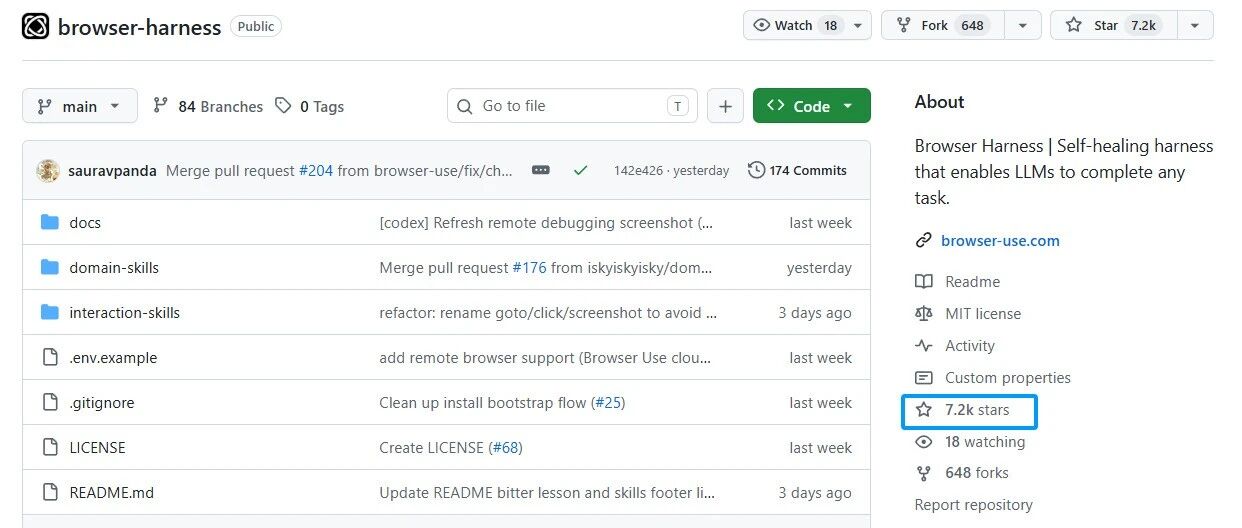View the 0 Tags link

coord(310,106)
